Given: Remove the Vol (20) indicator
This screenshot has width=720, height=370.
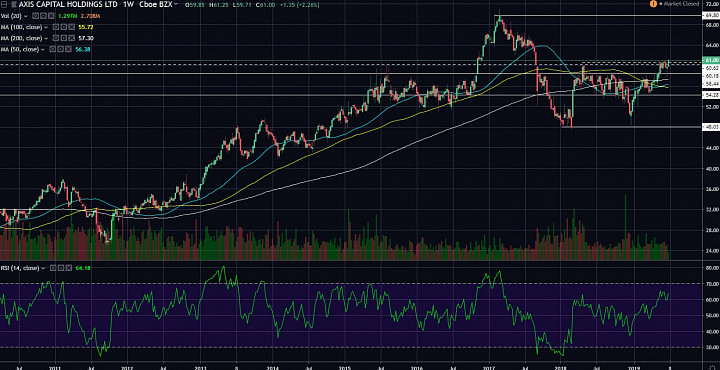Looking at the screenshot, I should [x=51, y=16].
